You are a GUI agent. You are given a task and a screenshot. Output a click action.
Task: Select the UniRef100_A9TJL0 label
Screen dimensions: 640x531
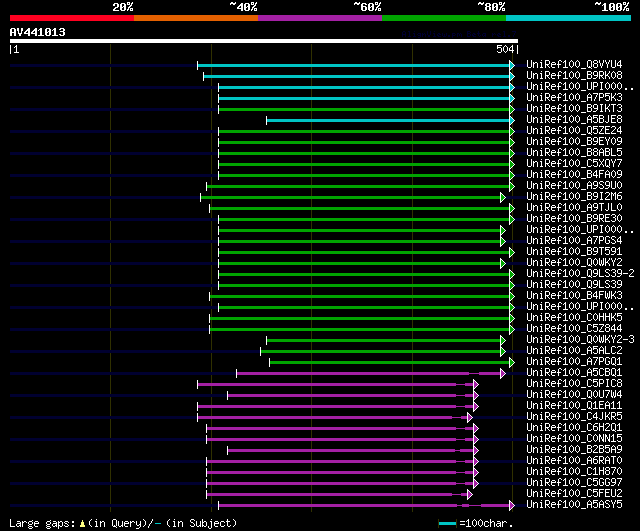pyautogui.click(x=574, y=208)
